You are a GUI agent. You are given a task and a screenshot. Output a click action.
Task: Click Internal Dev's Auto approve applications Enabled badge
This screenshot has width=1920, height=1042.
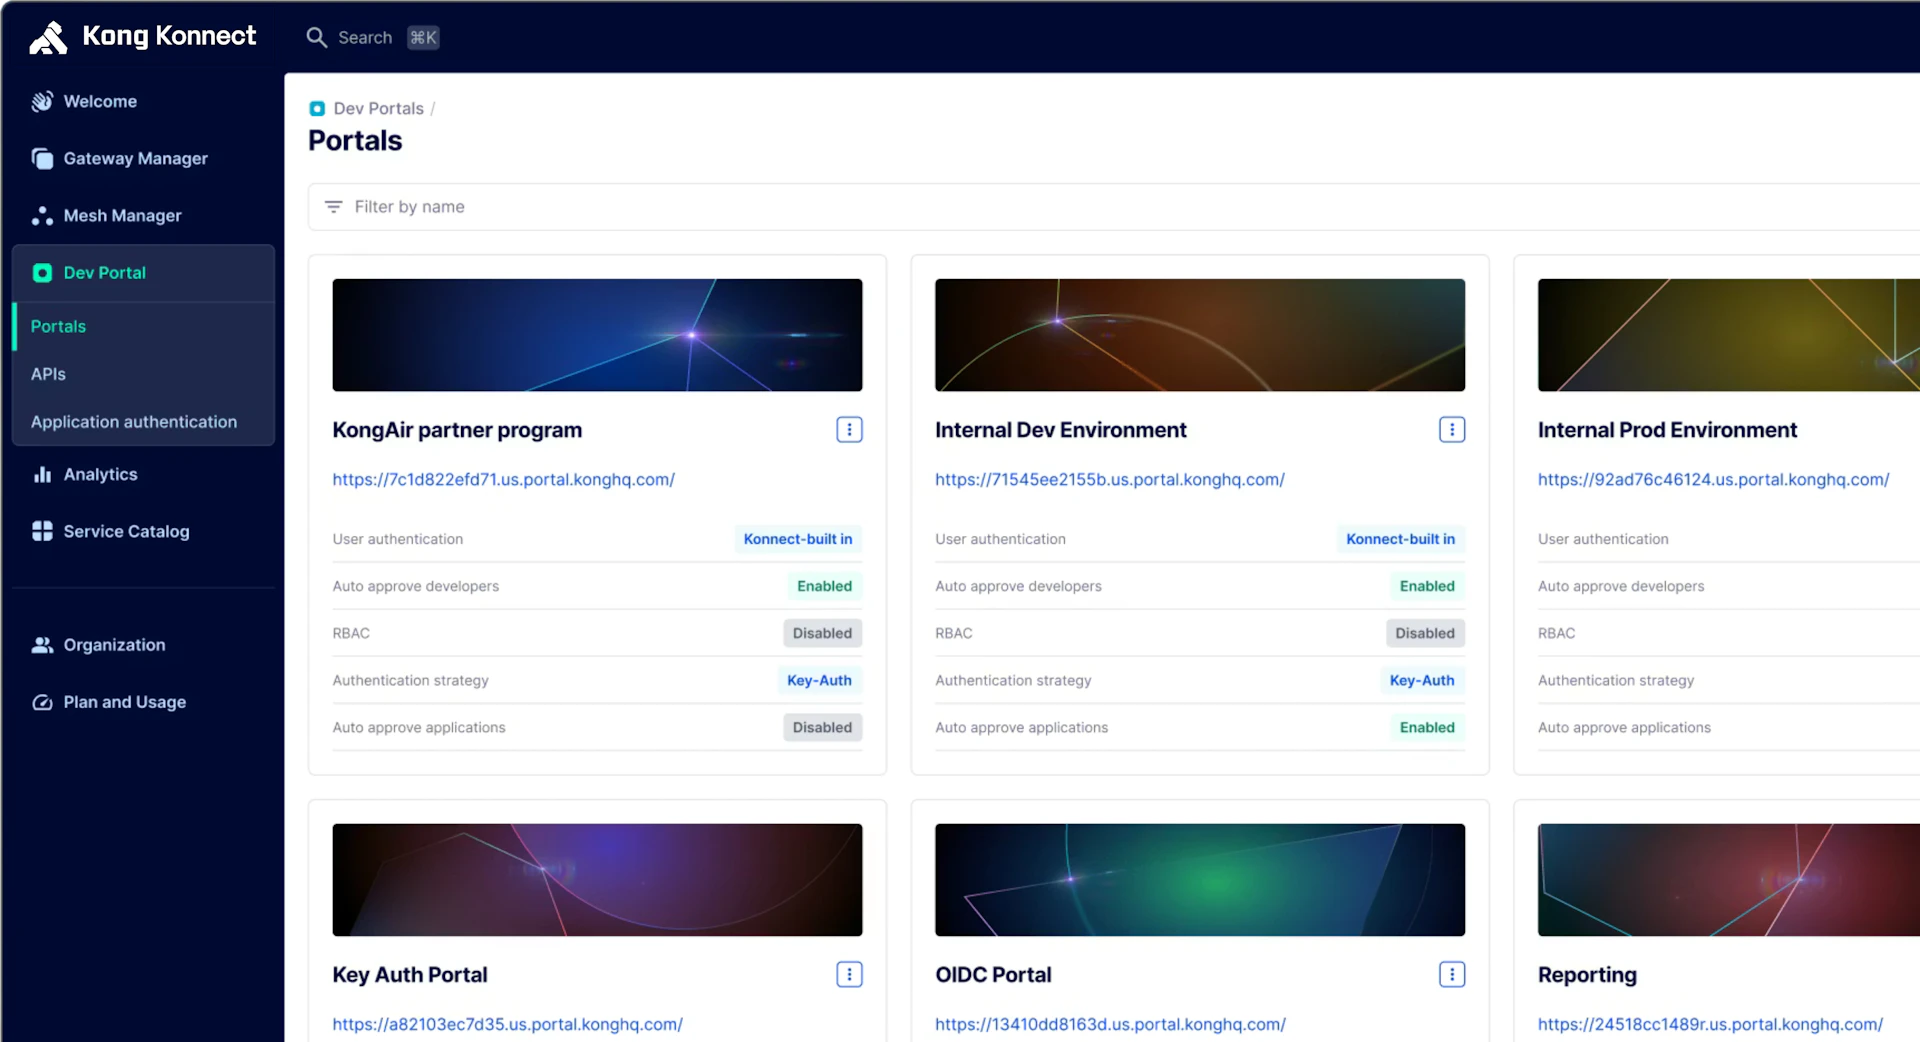(x=1427, y=727)
